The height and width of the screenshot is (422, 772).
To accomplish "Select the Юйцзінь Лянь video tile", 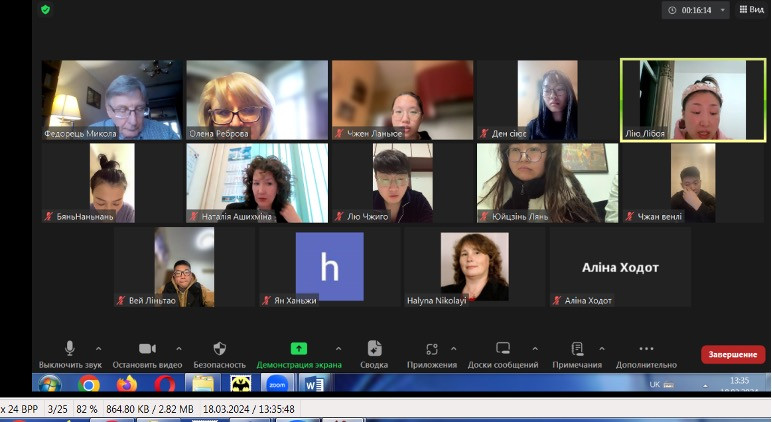I will coord(547,183).
